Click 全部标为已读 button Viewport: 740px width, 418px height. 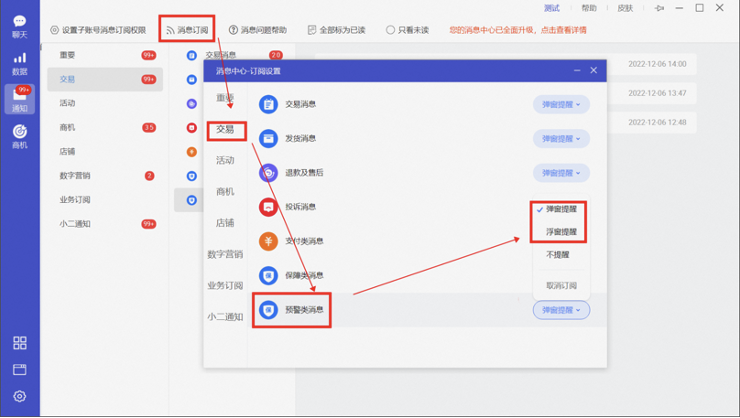click(336, 30)
